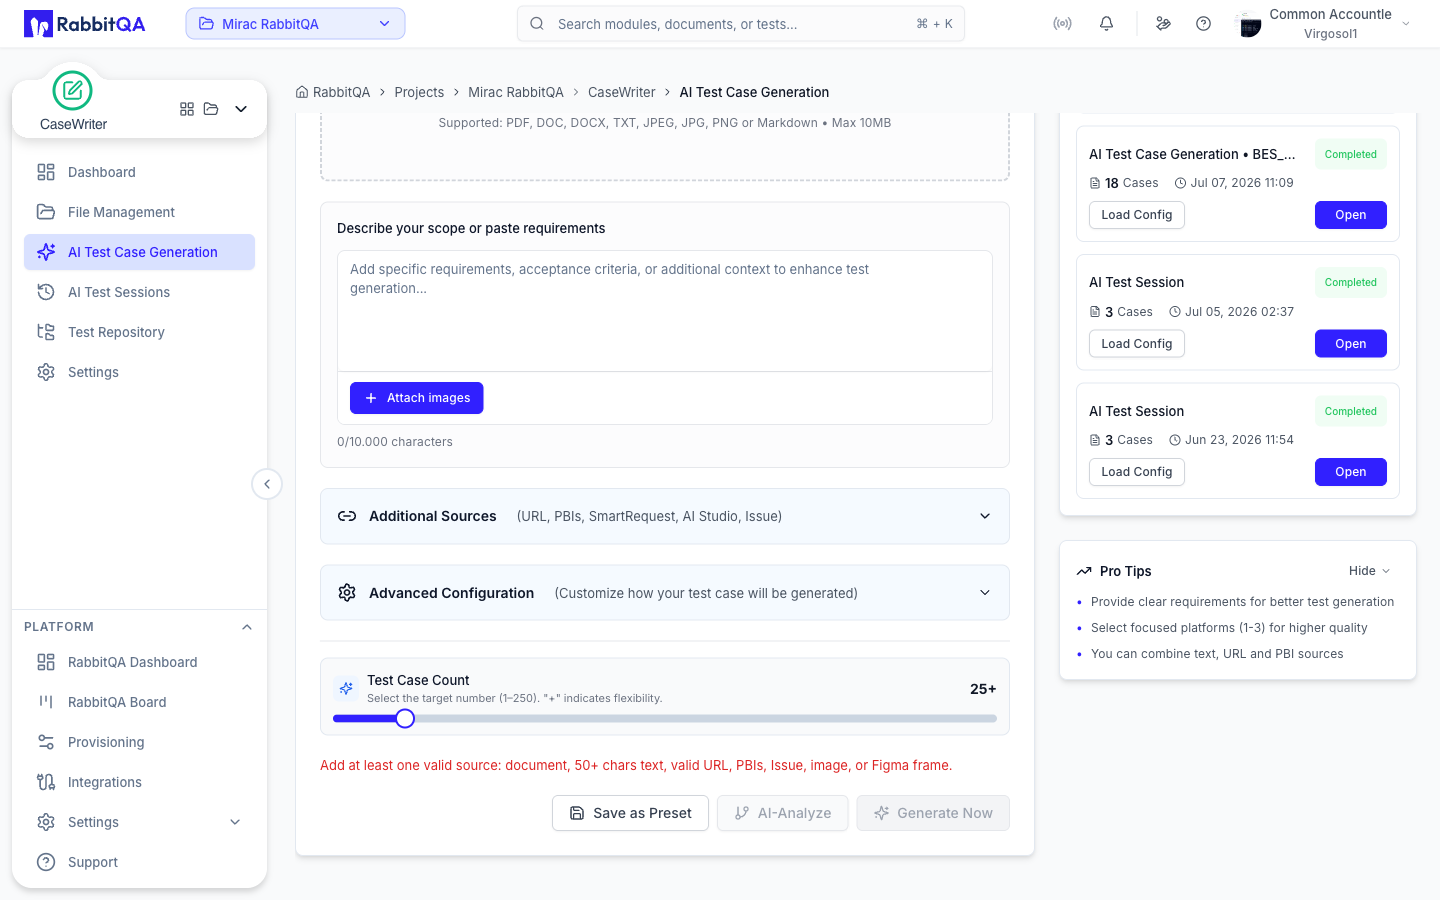Go to CaseWriter in the breadcrumb
1440x900 pixels.
tap(622, 92)
